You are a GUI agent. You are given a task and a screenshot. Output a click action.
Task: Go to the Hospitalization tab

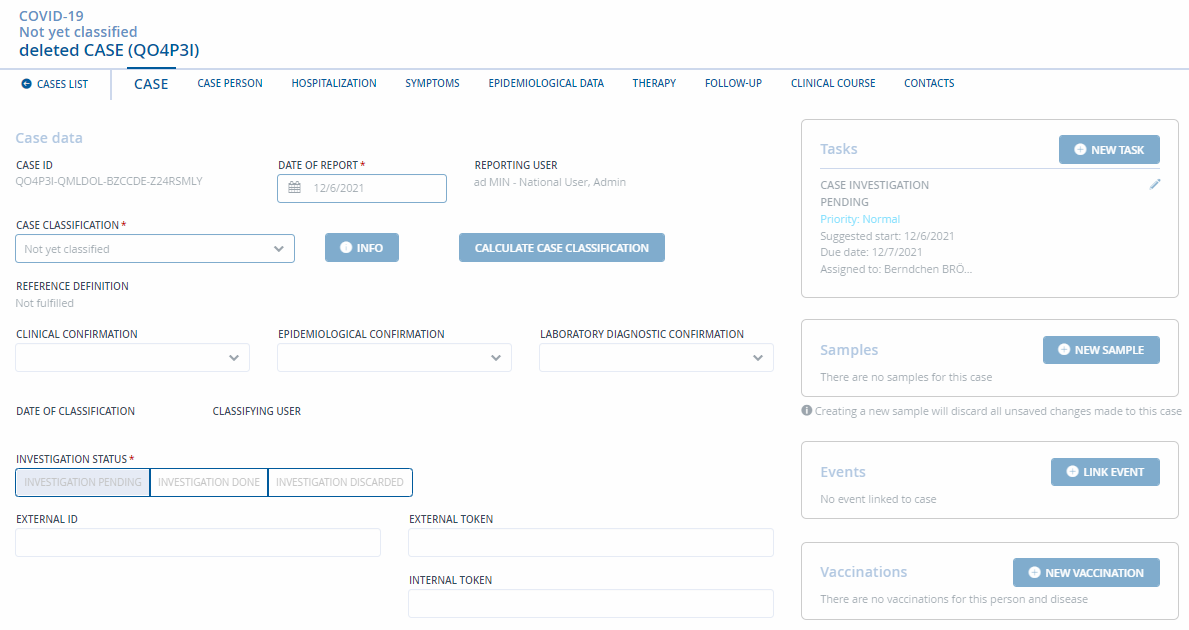click(x=334, y=83)
